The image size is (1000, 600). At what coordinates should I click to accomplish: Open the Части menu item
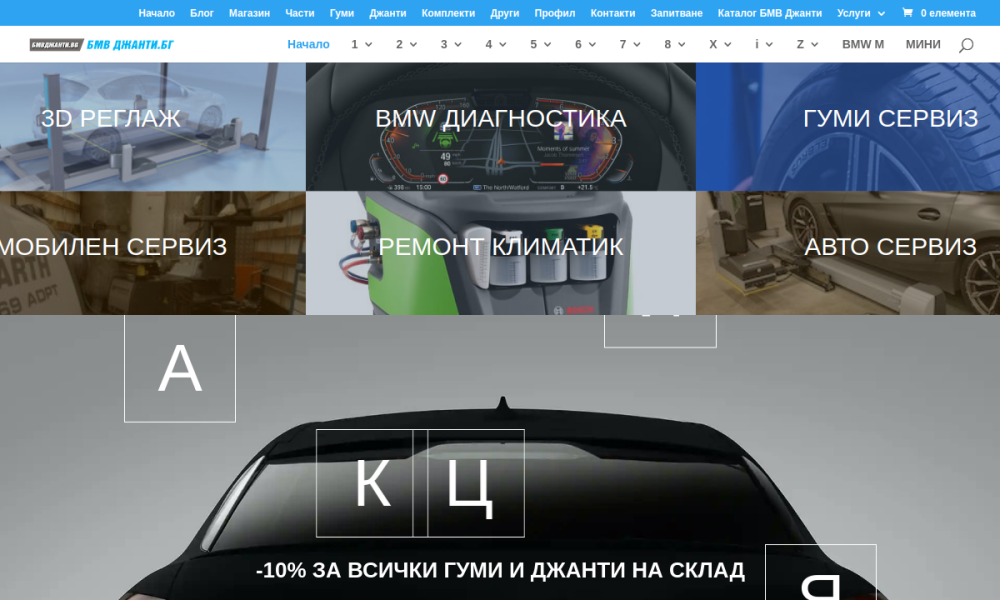point(300,13)
